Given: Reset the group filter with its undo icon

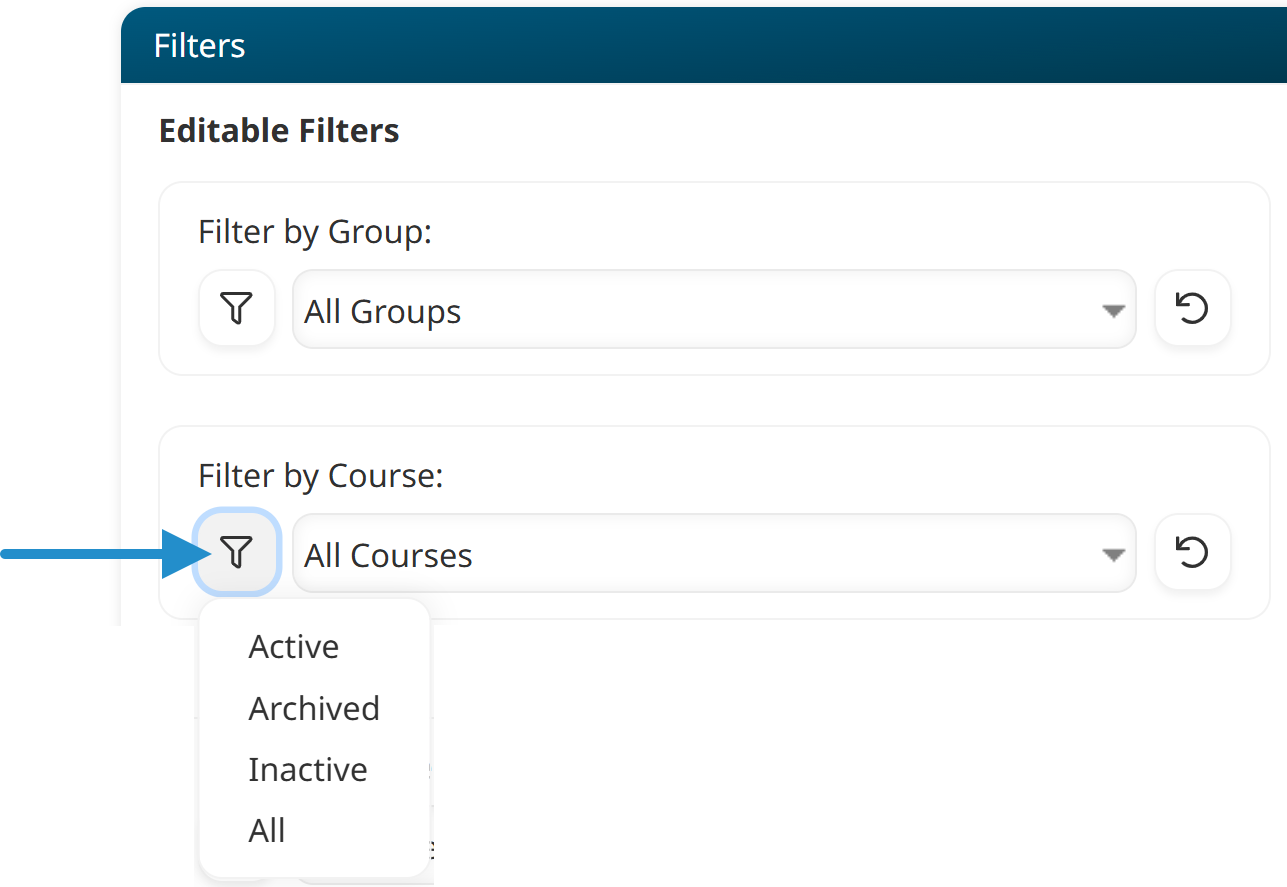Looking at the screenshot, I should point(1192,308).
